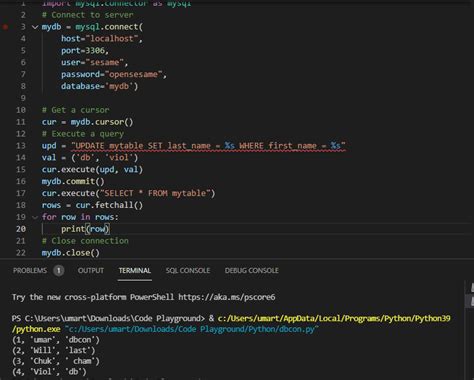Click the dbcon.py file path in terminal
Screen dimensions: 474x380
coord(192,329)
